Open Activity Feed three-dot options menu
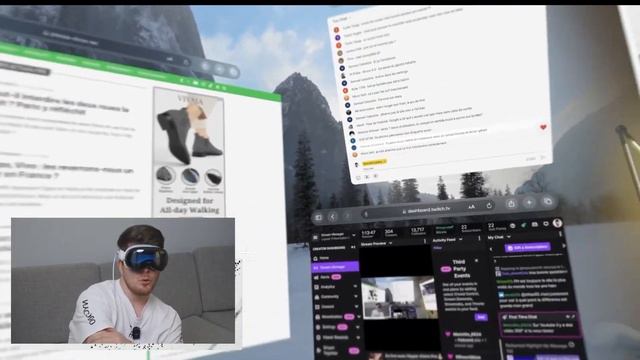 pyautogui.click(x=479, y=239)
